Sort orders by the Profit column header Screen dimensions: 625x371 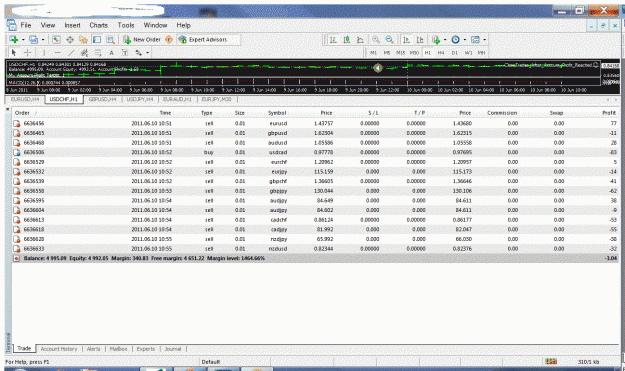tap(609, 113)
